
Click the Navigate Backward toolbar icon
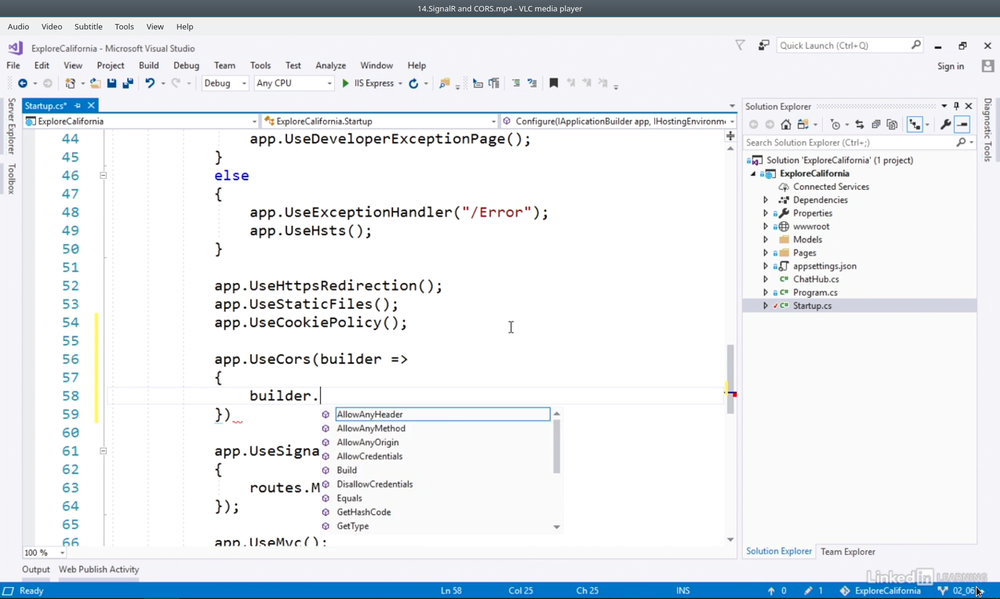click(23, 84)
